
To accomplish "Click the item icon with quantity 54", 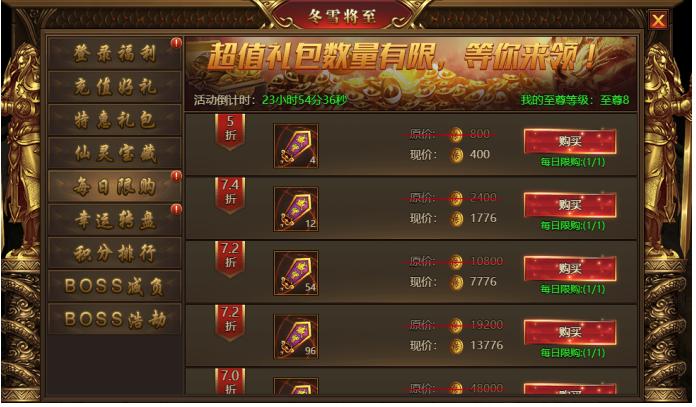I will coord(296,273).
